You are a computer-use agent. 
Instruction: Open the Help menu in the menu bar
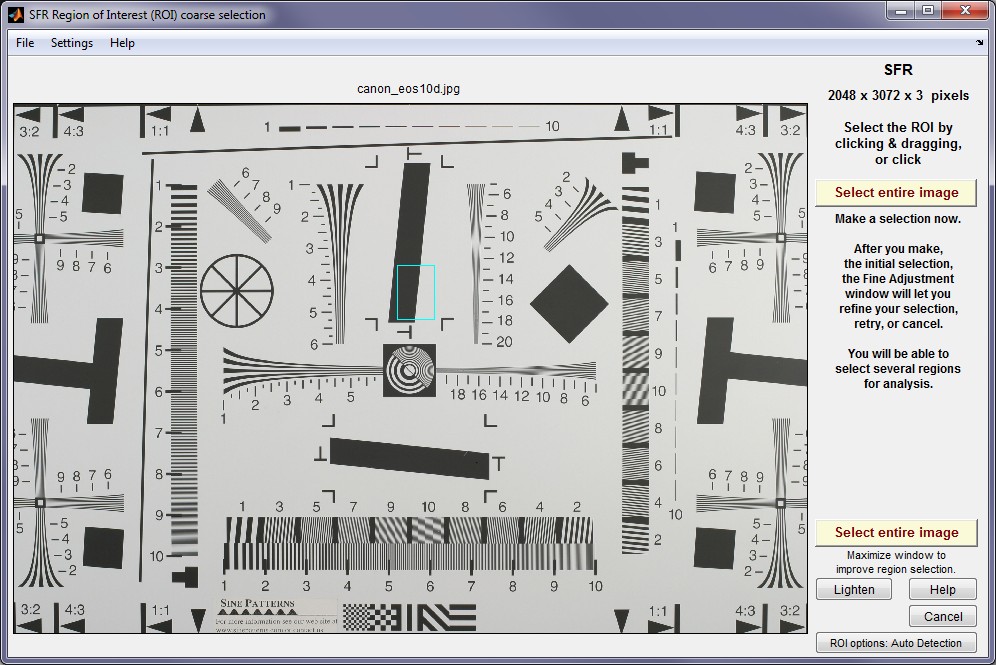pos(122,43)
